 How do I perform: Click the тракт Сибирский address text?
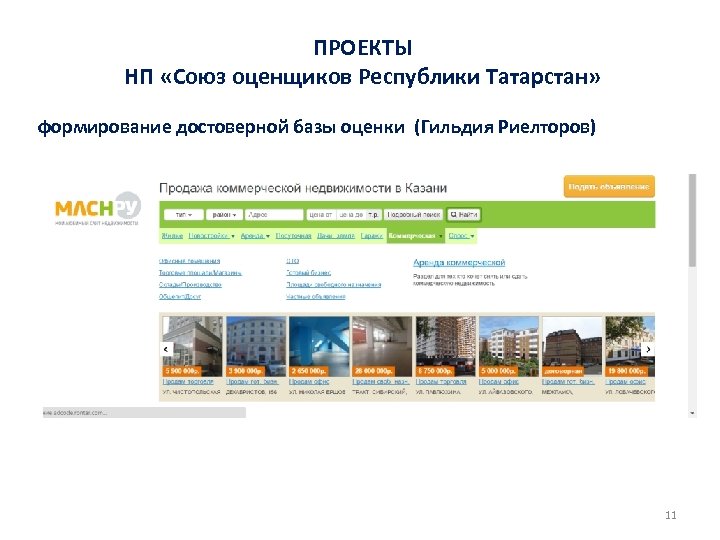[380, 392]
